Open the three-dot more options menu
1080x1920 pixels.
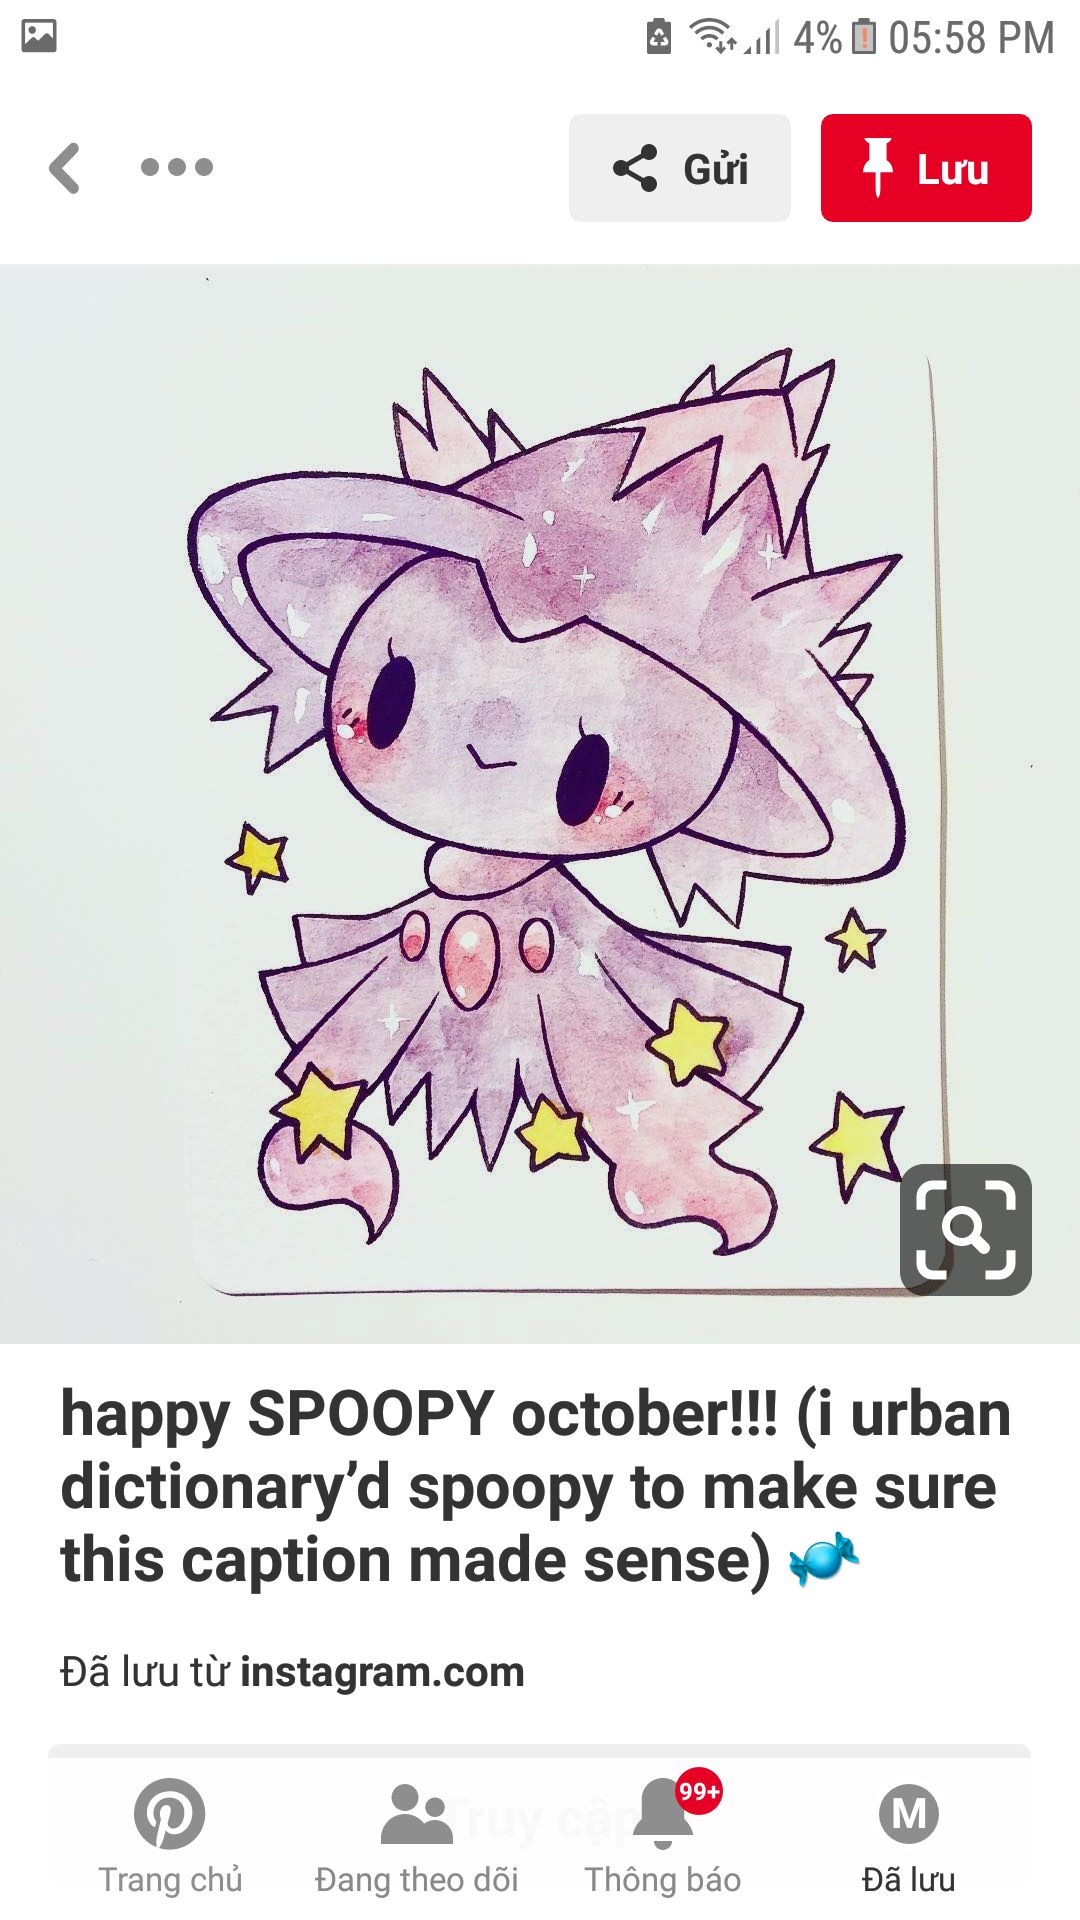coord(177,167)
